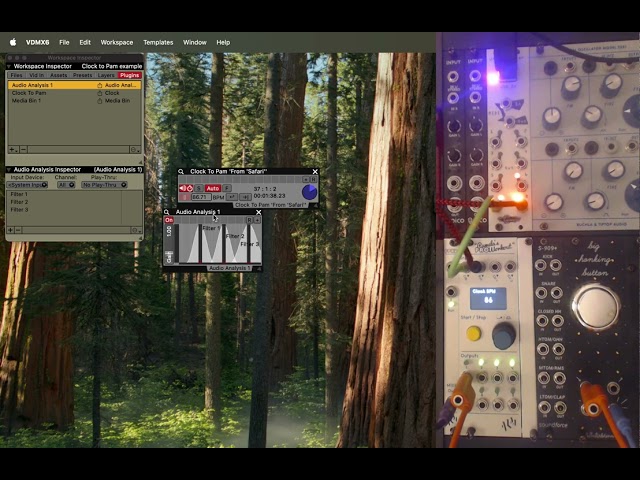Switch to the Vid In tab
Screen dimensions: 640x480
36,75
